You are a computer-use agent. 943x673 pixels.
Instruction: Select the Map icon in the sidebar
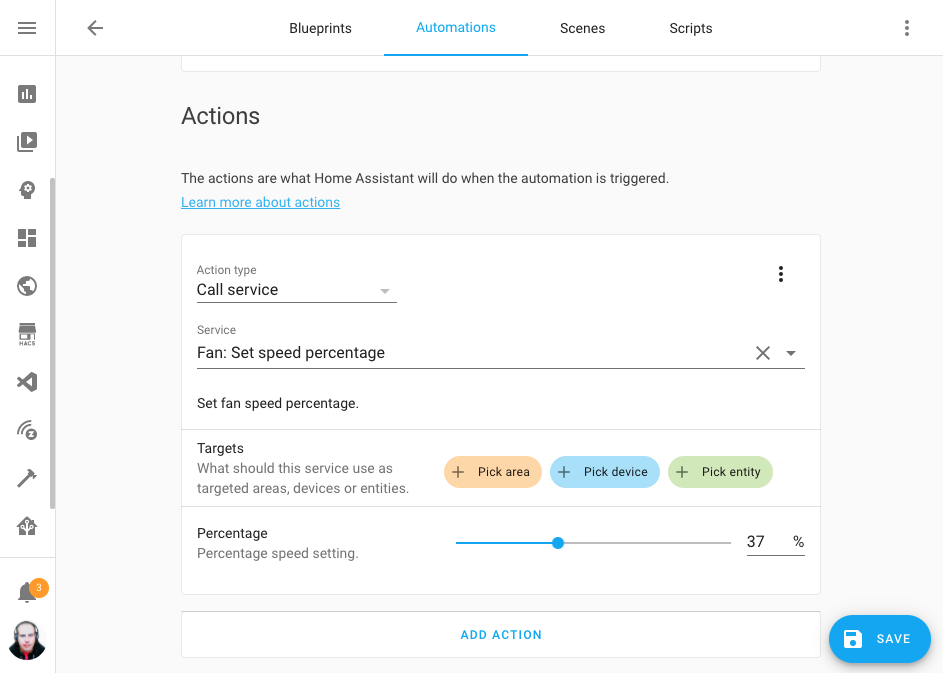coord(27,286)
